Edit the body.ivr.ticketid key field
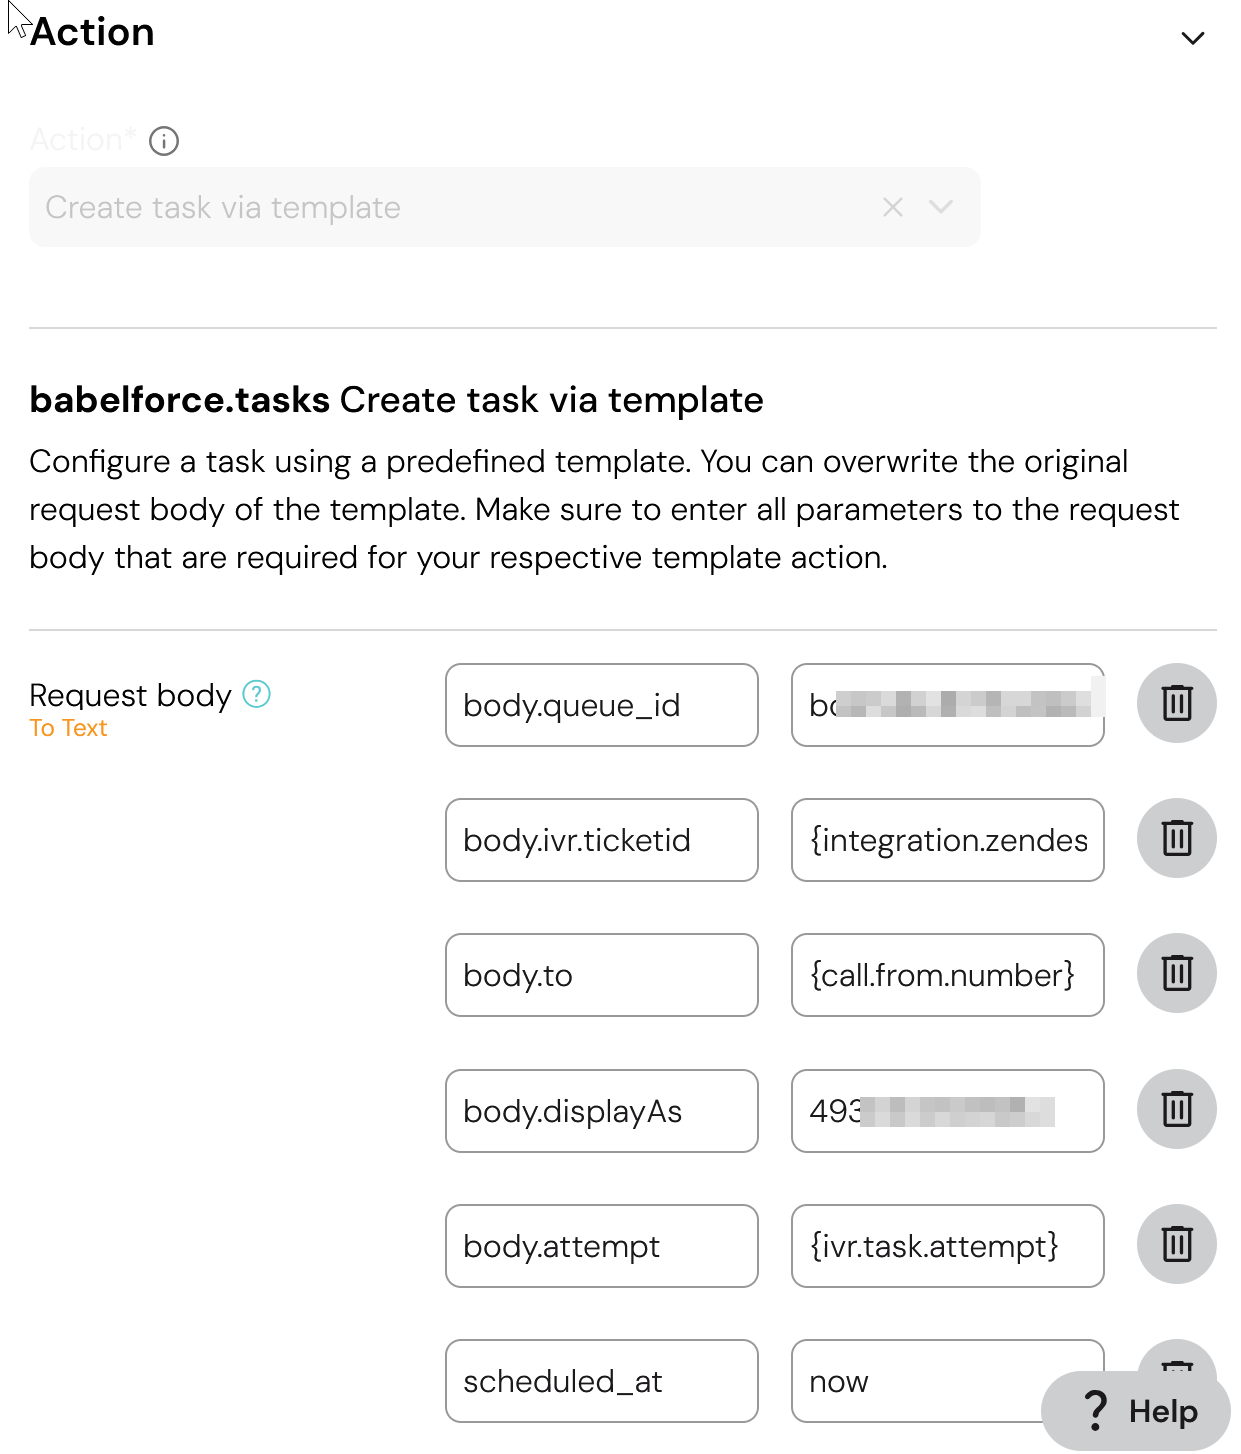Viewport: 1241px width, 1454px height. pos(601,840)
